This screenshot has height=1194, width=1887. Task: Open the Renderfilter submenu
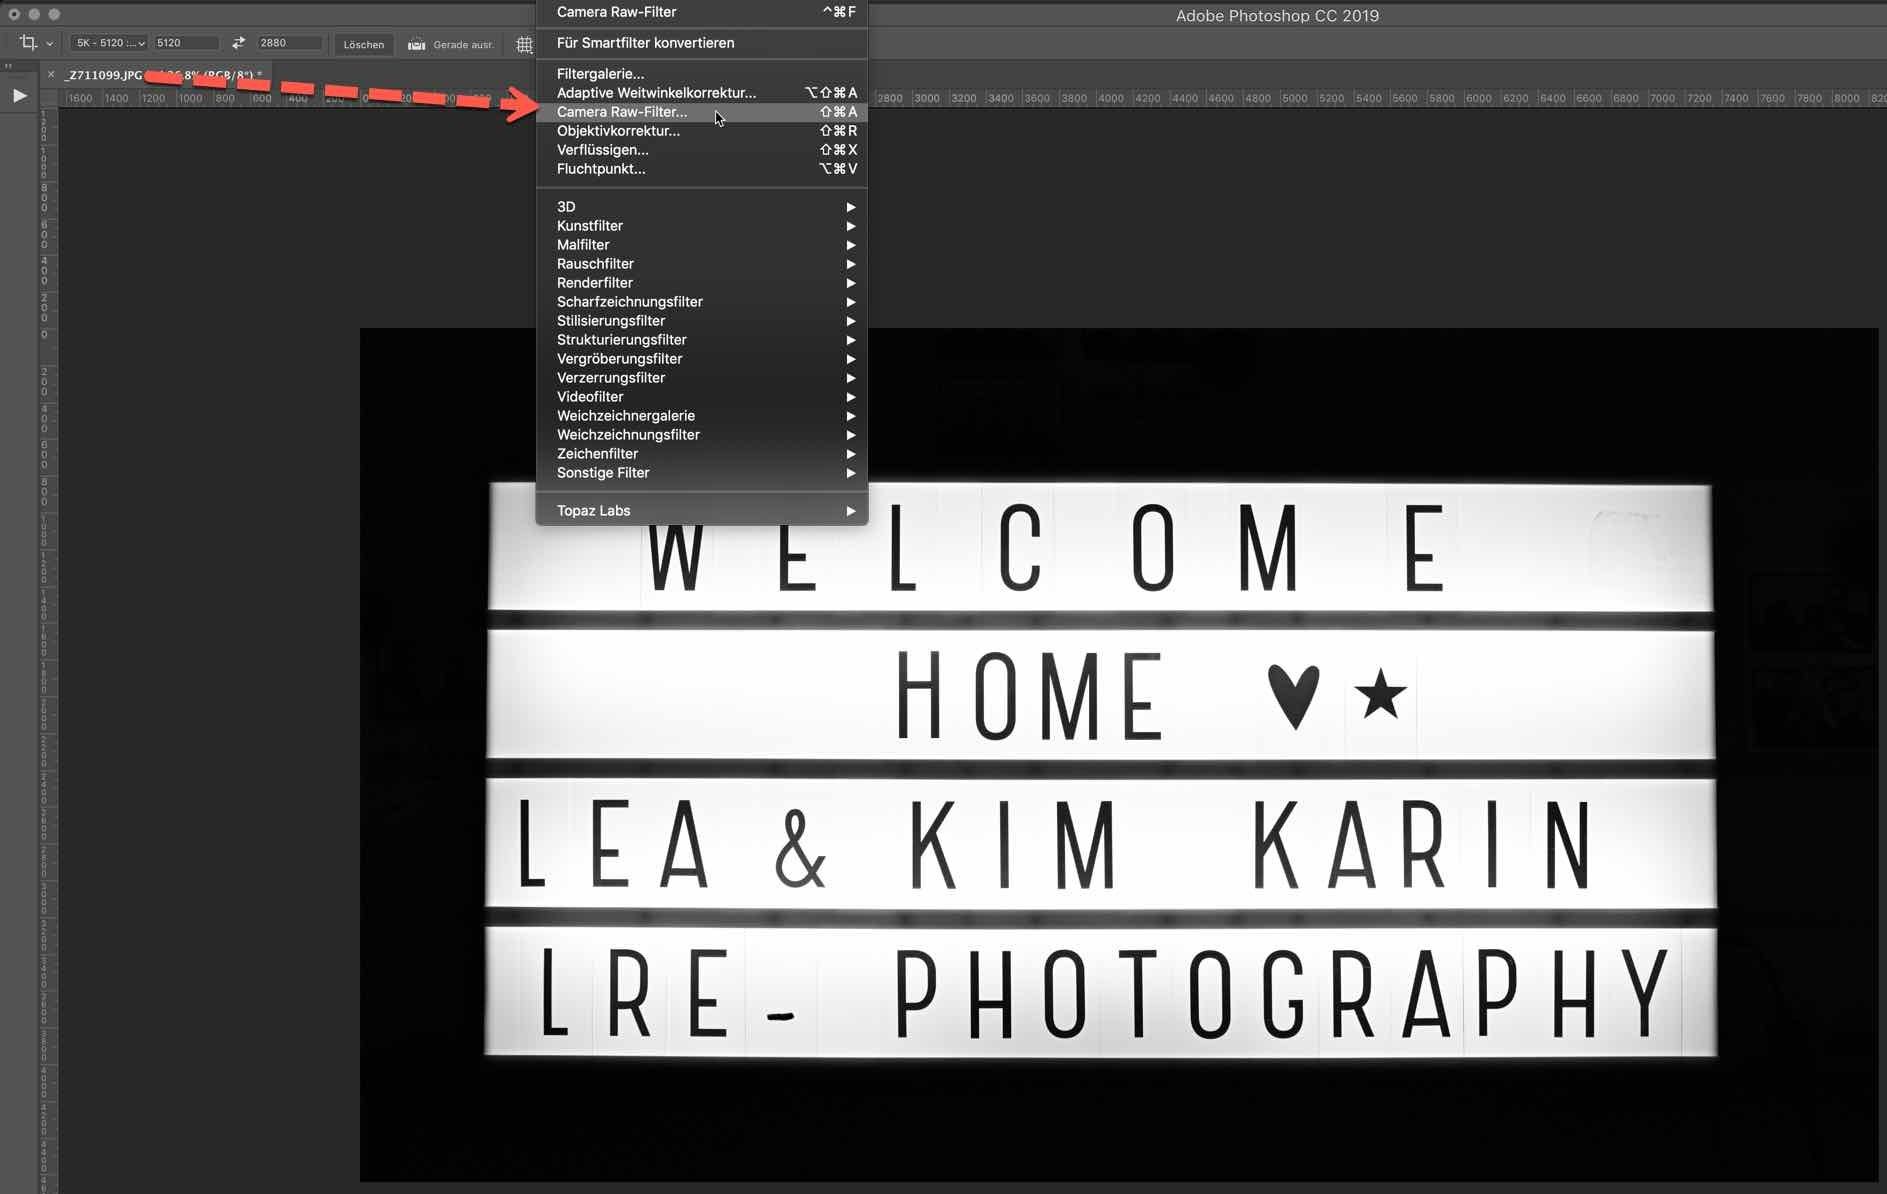point(702,283)
